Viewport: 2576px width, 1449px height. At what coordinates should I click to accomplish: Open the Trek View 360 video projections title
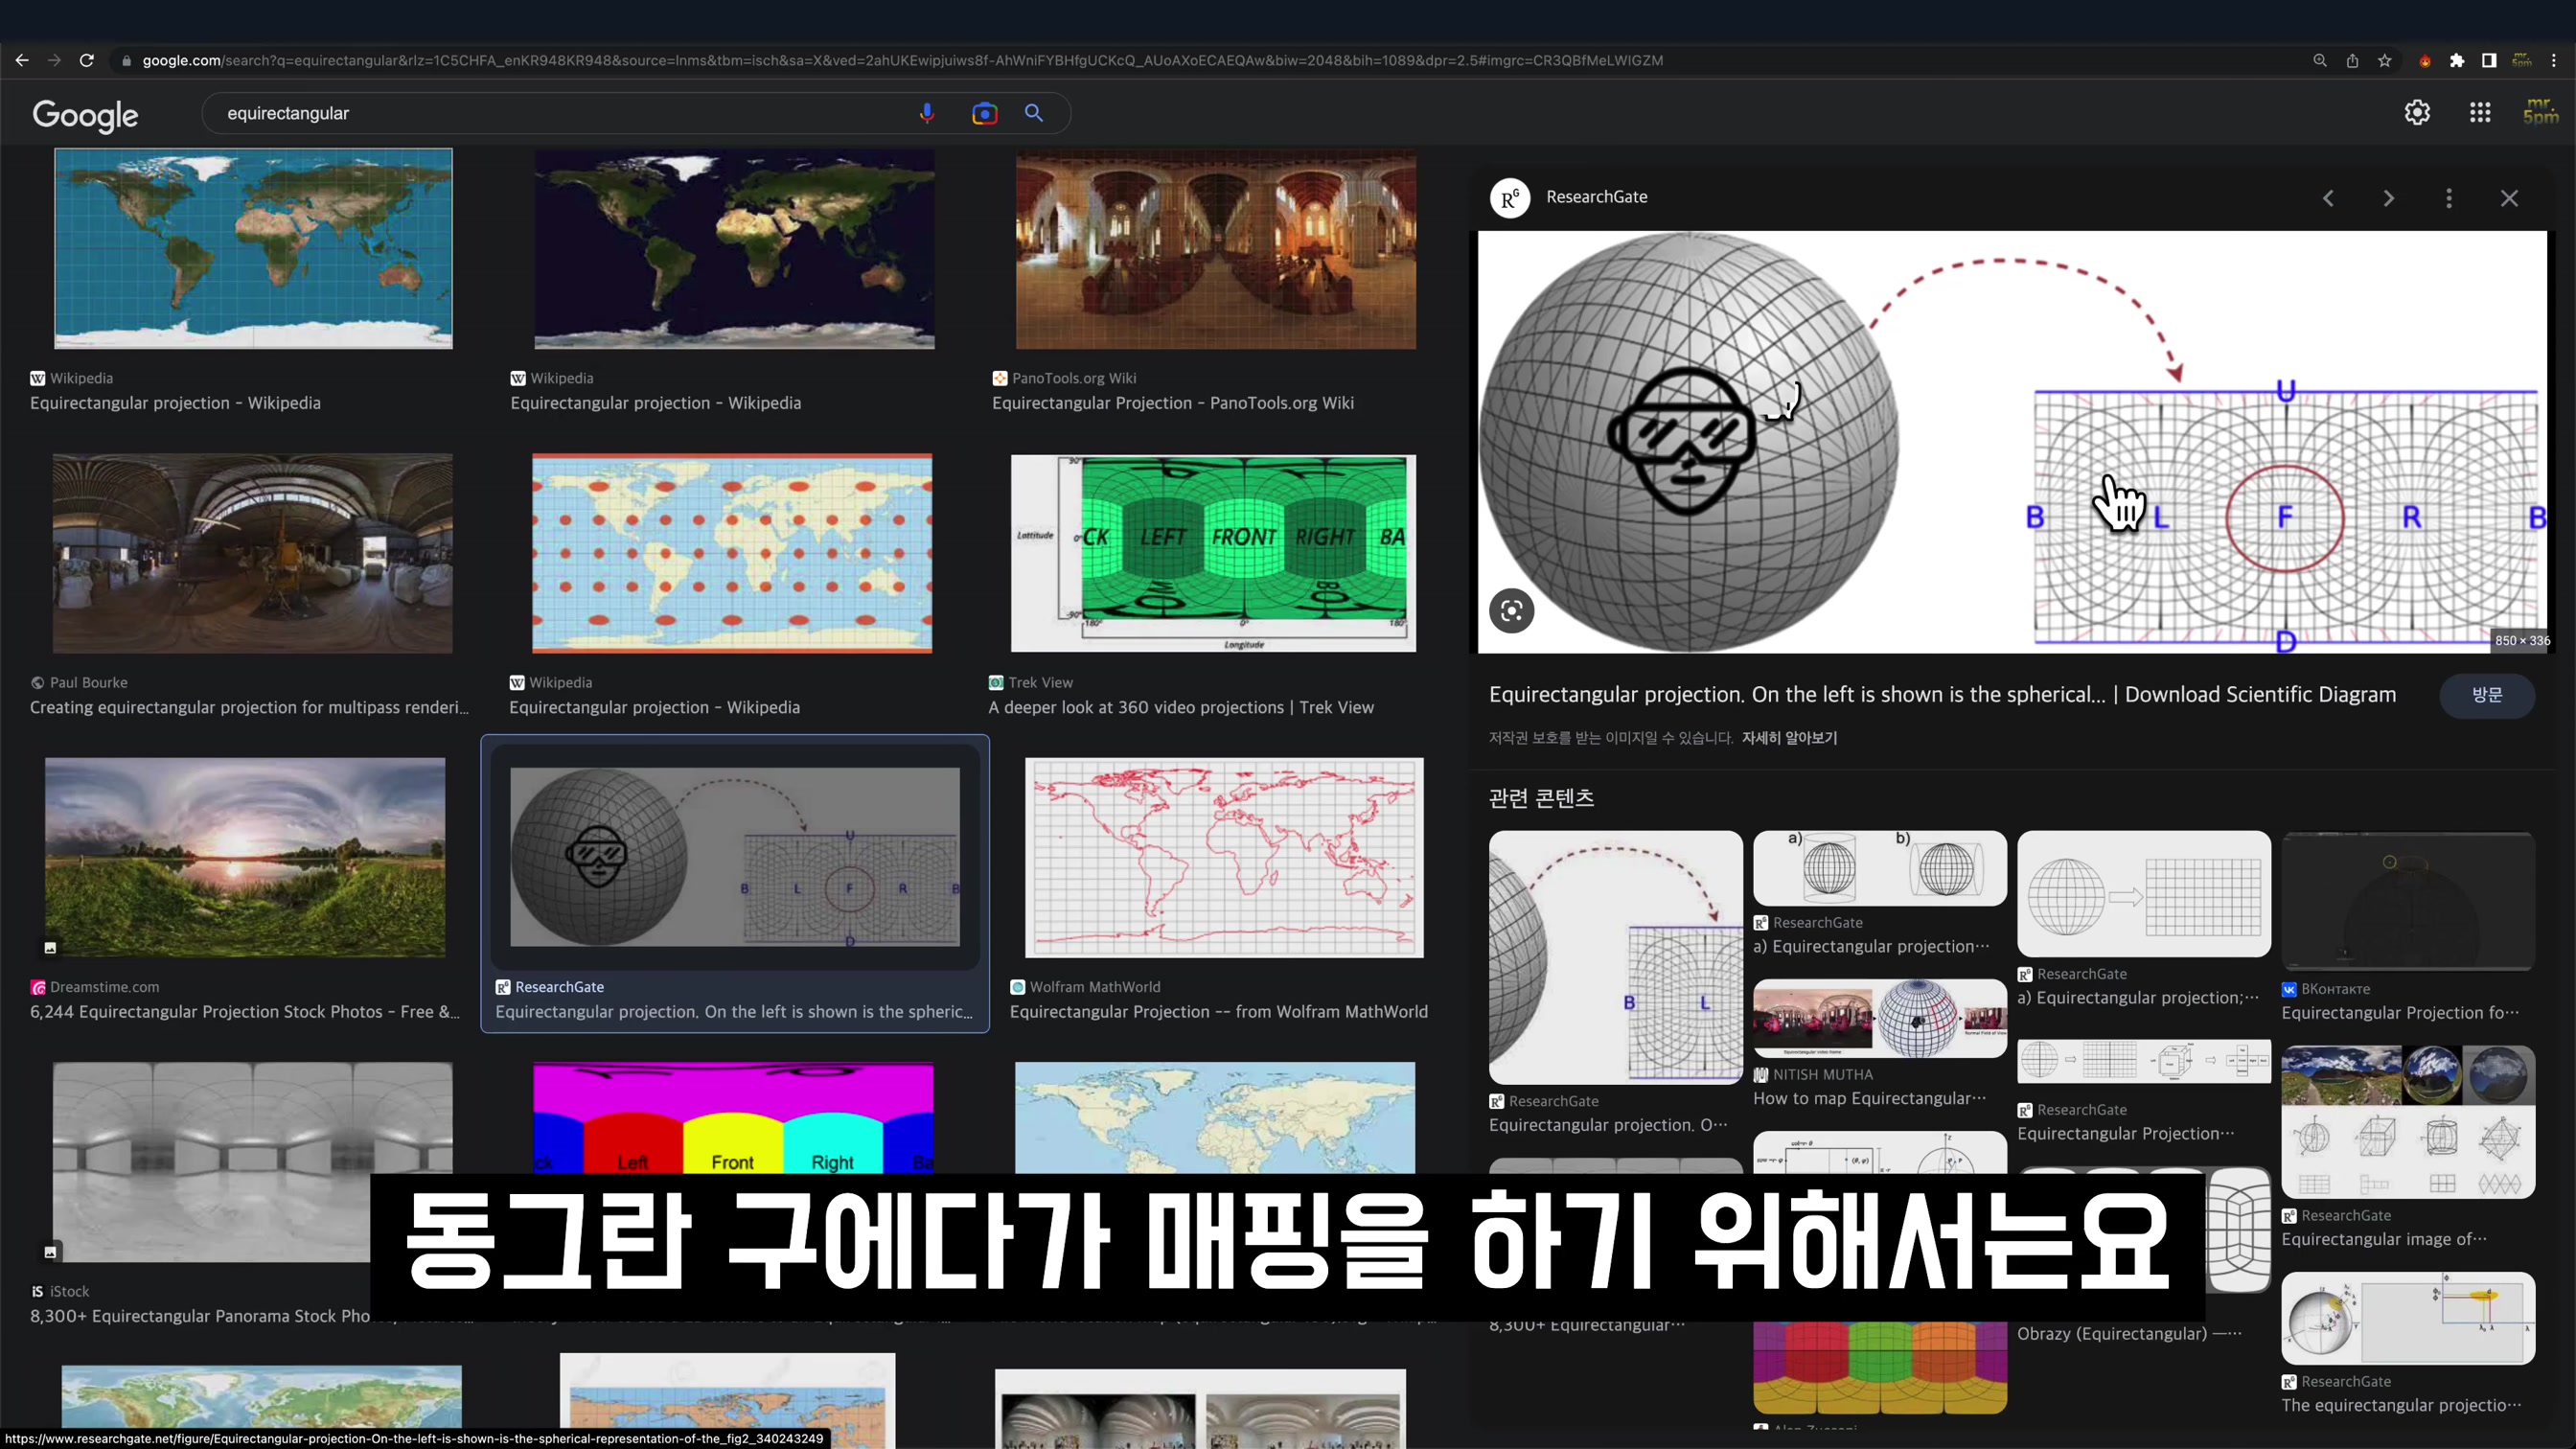[x=1181, y=707]
